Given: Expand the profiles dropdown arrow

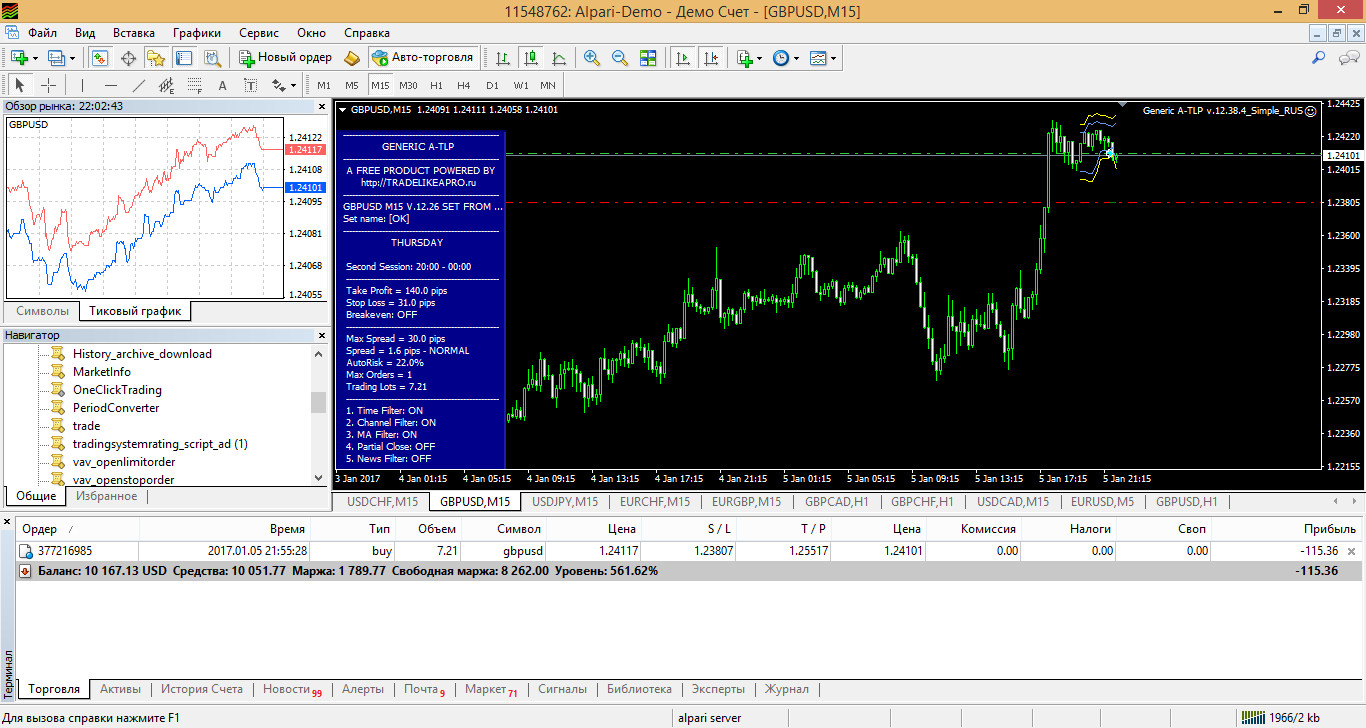Looking at the screenshot, I should point(72,58).
